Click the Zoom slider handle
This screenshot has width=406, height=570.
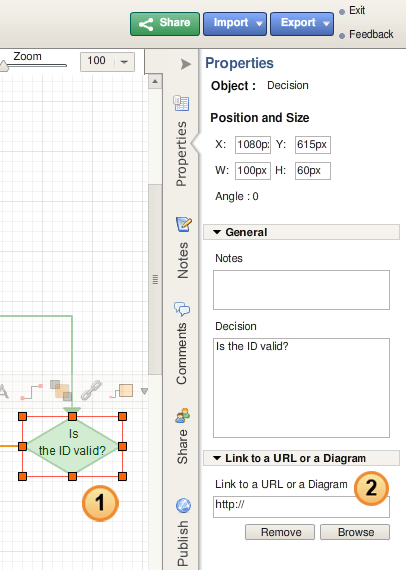click(x=4, y=66)
